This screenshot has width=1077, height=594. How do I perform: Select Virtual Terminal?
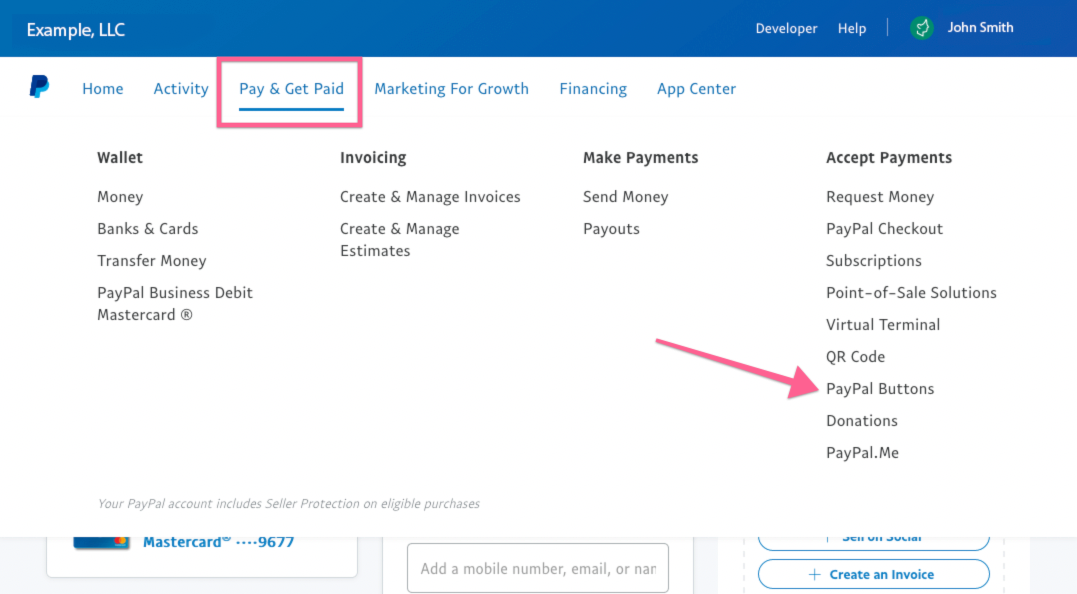tap(883, 325)
